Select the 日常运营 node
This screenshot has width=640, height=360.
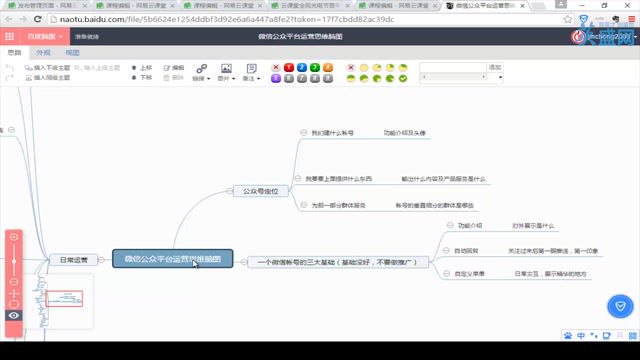coord(74,260)
